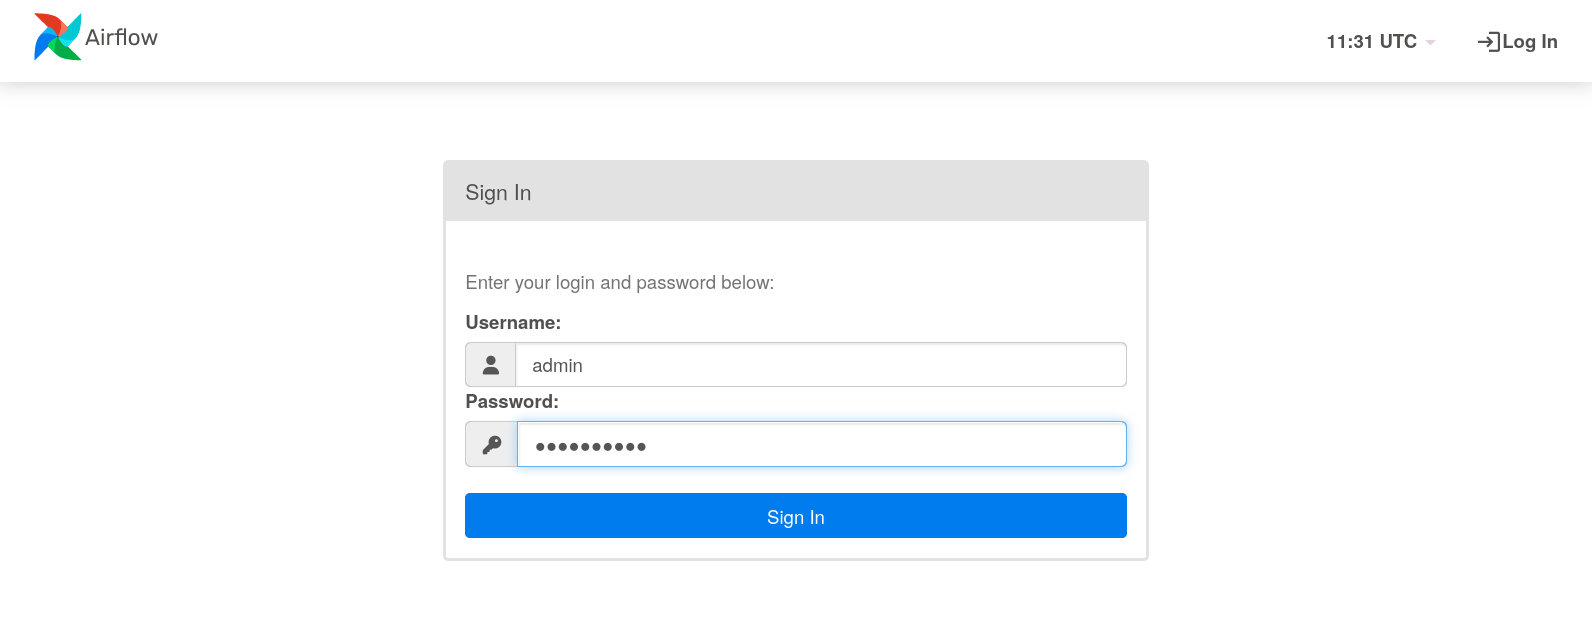Click the login arrow icon in navbar

1488,42
